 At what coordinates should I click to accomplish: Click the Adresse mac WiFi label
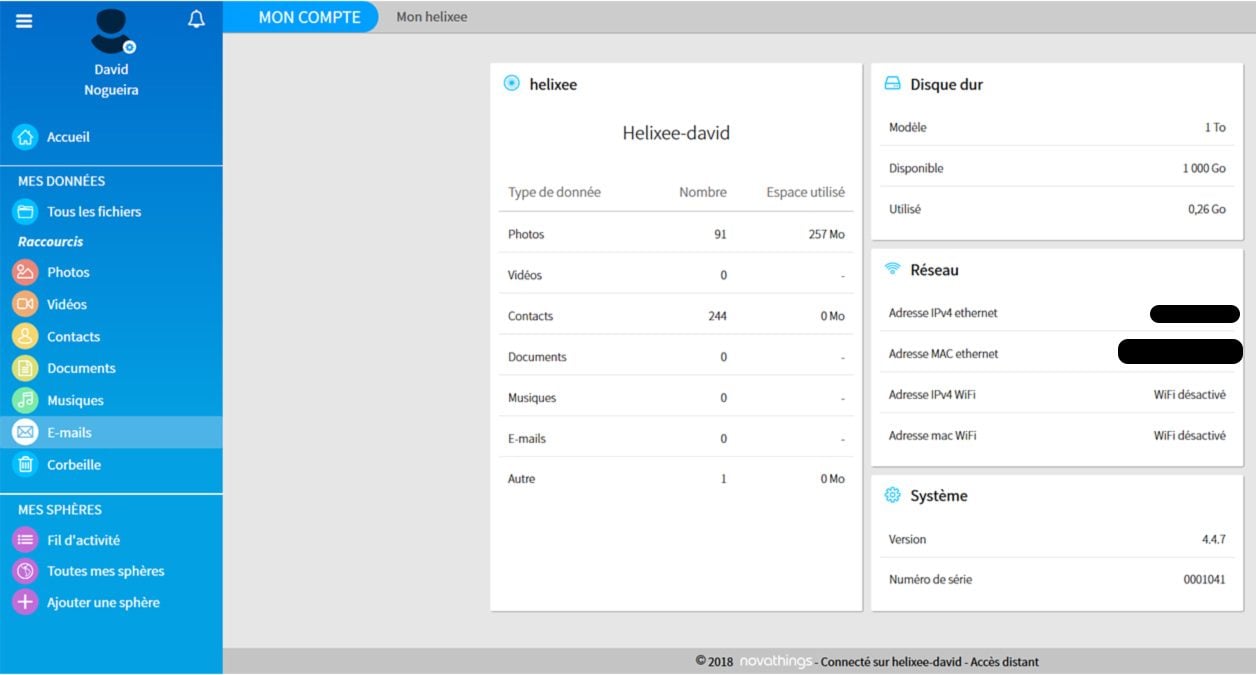933,436
